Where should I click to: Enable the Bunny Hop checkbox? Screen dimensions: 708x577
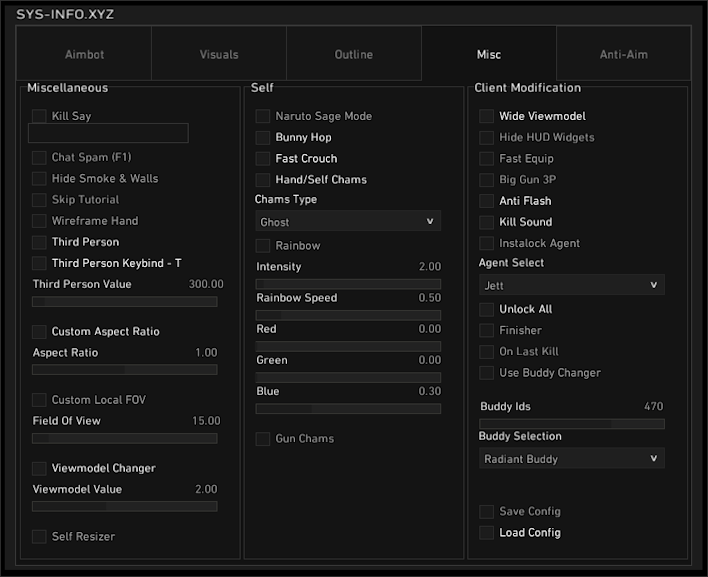click(264, 138)
